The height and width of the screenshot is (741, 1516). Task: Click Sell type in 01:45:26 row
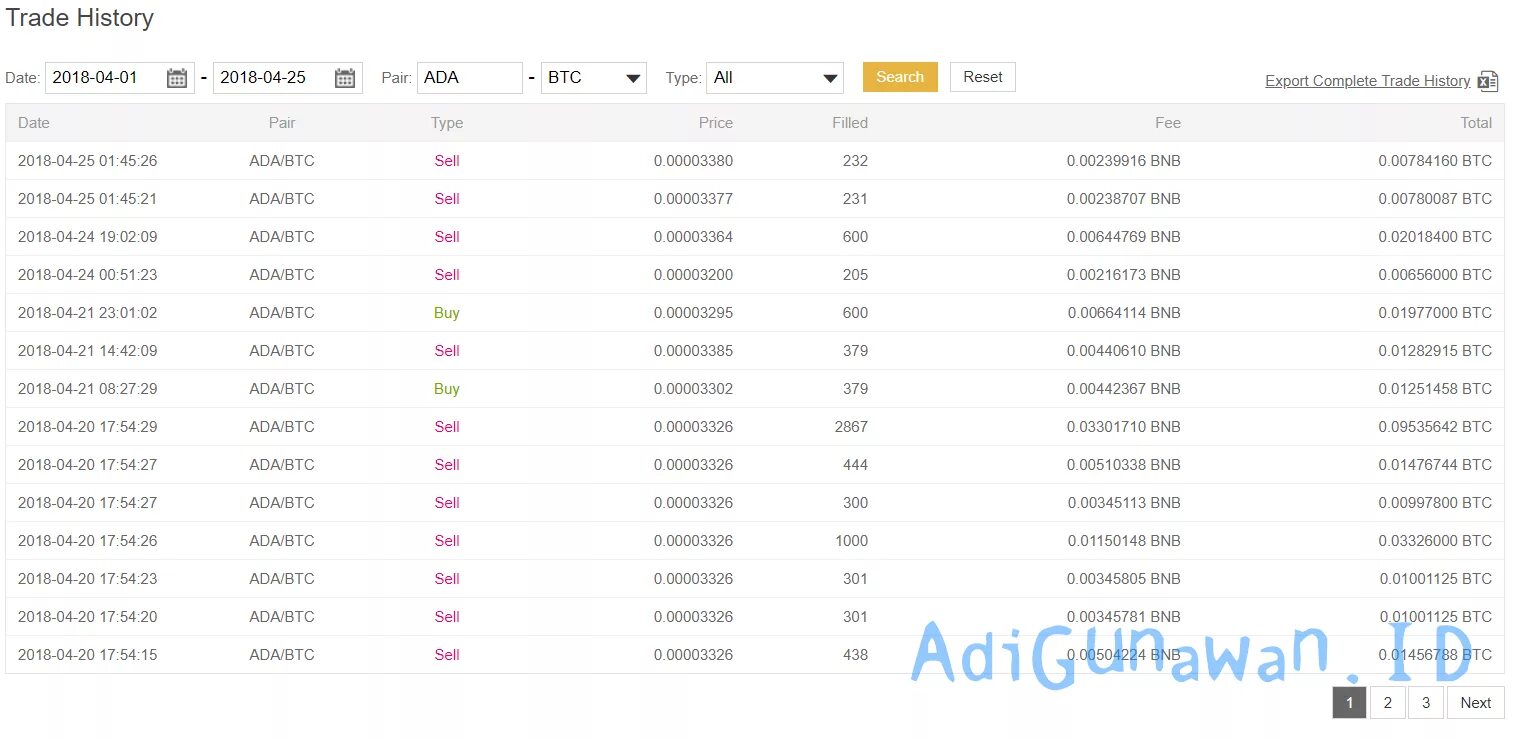click(x=447, y=161)
